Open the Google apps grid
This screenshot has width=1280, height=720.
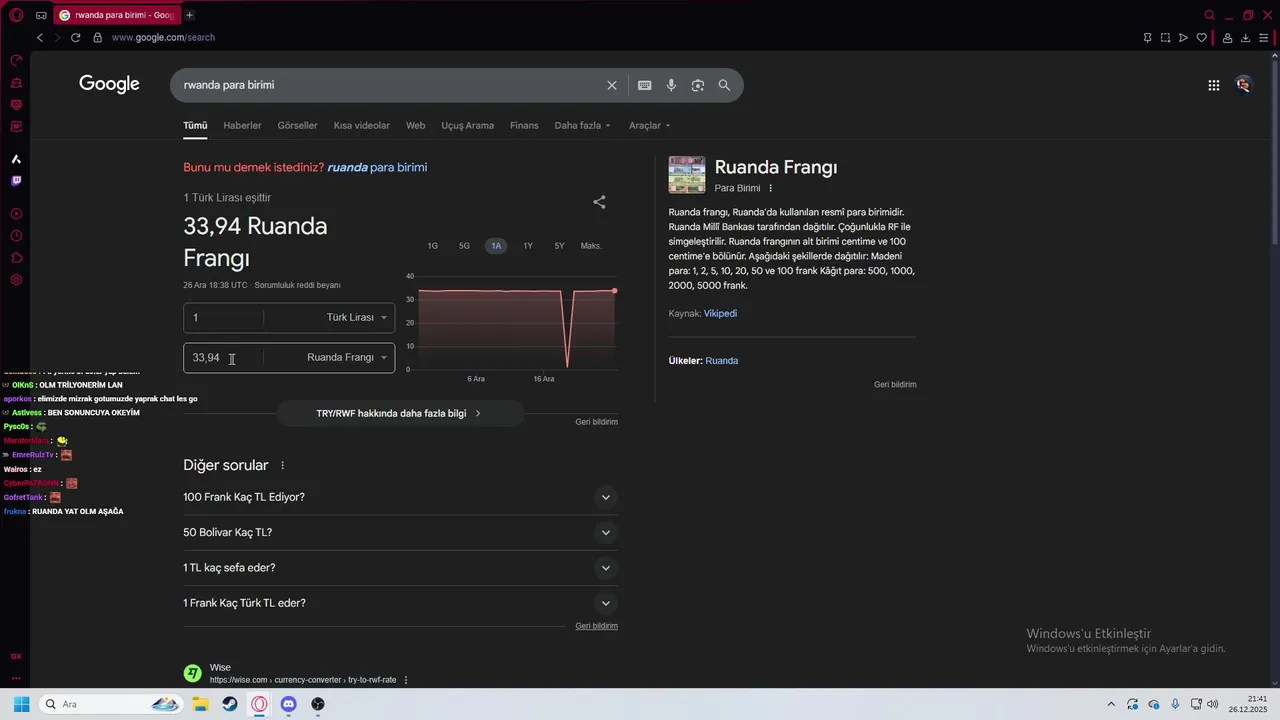click(1214, 85)
